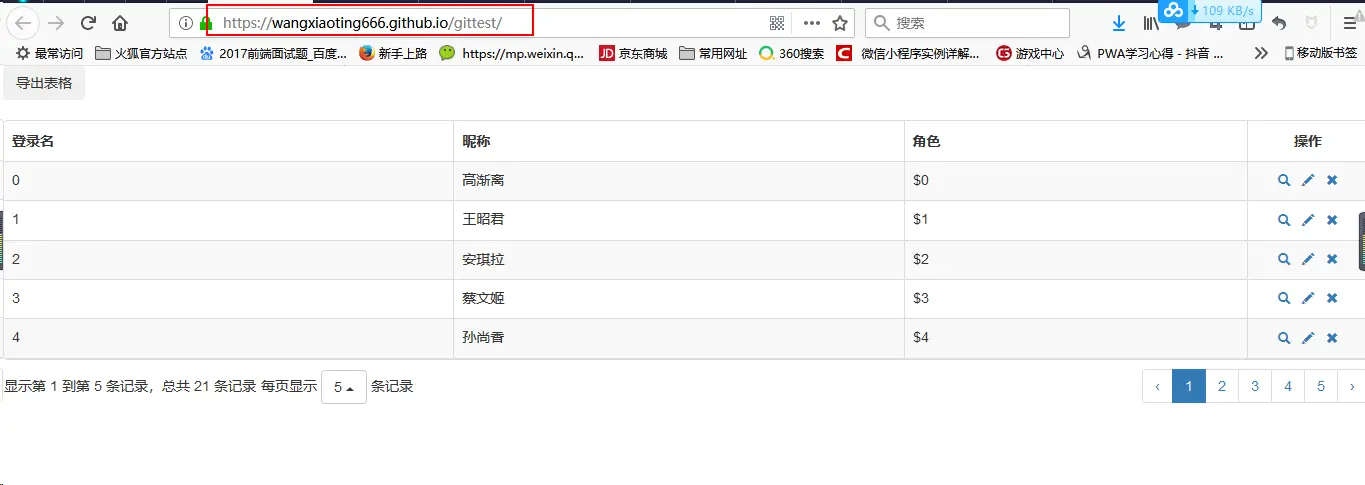Click the delete X in 高渐离 row
1365x485 pixels.
1332,180
